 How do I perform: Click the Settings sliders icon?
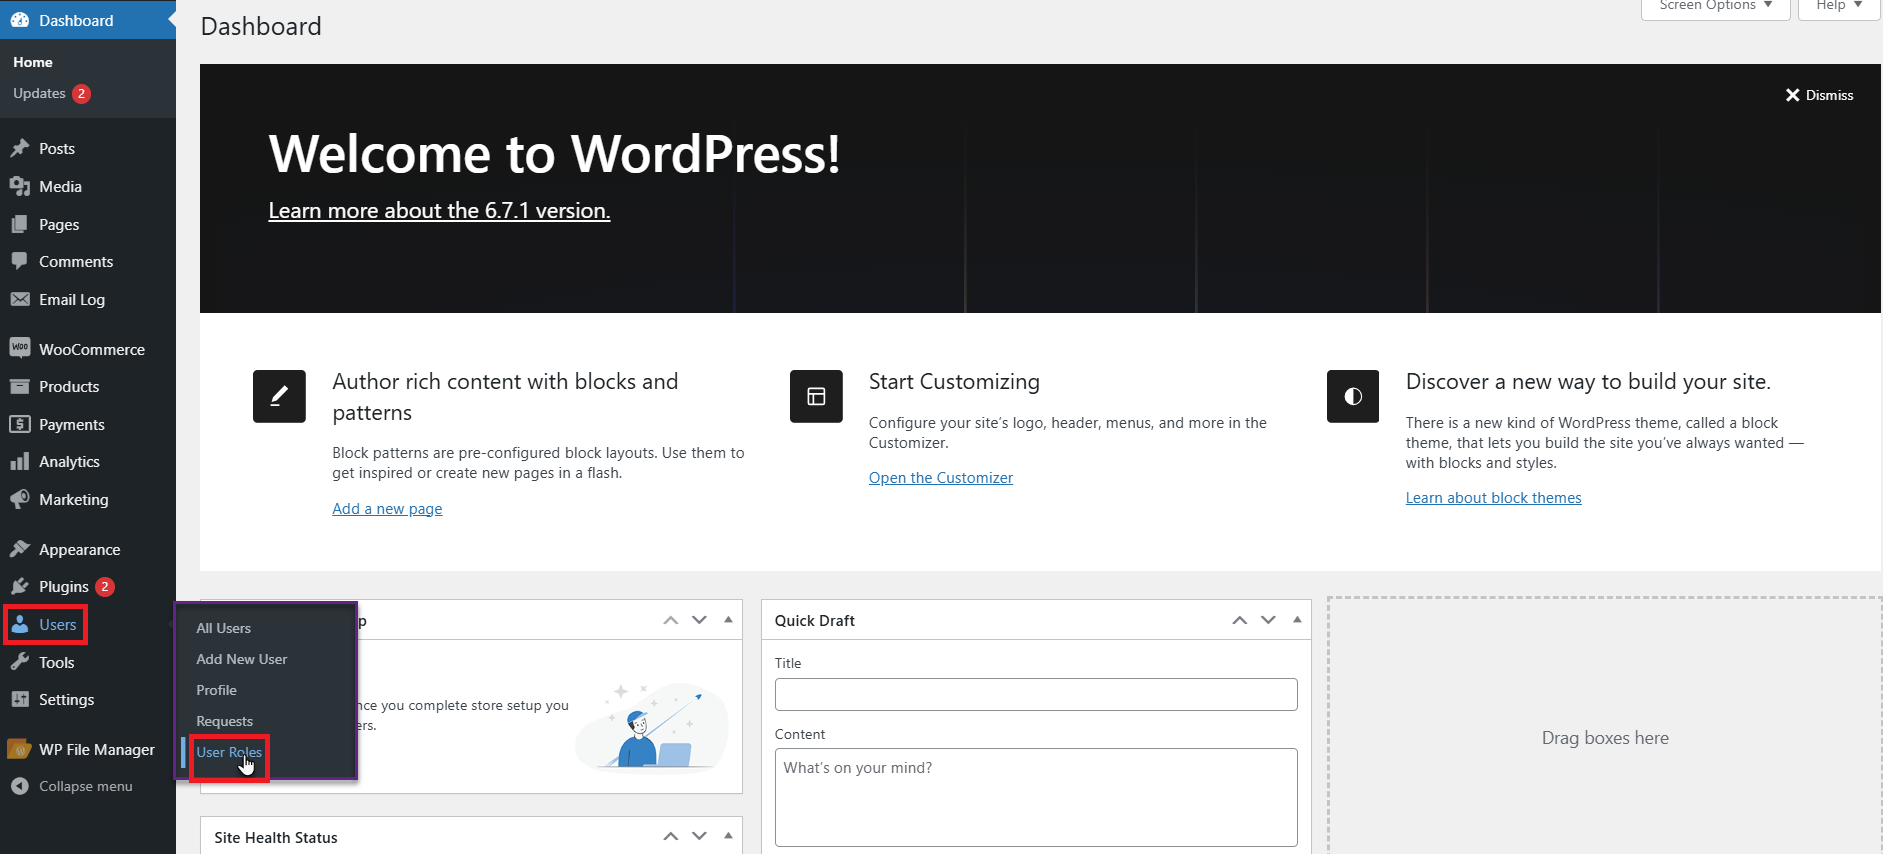click(x=20, y=699)
